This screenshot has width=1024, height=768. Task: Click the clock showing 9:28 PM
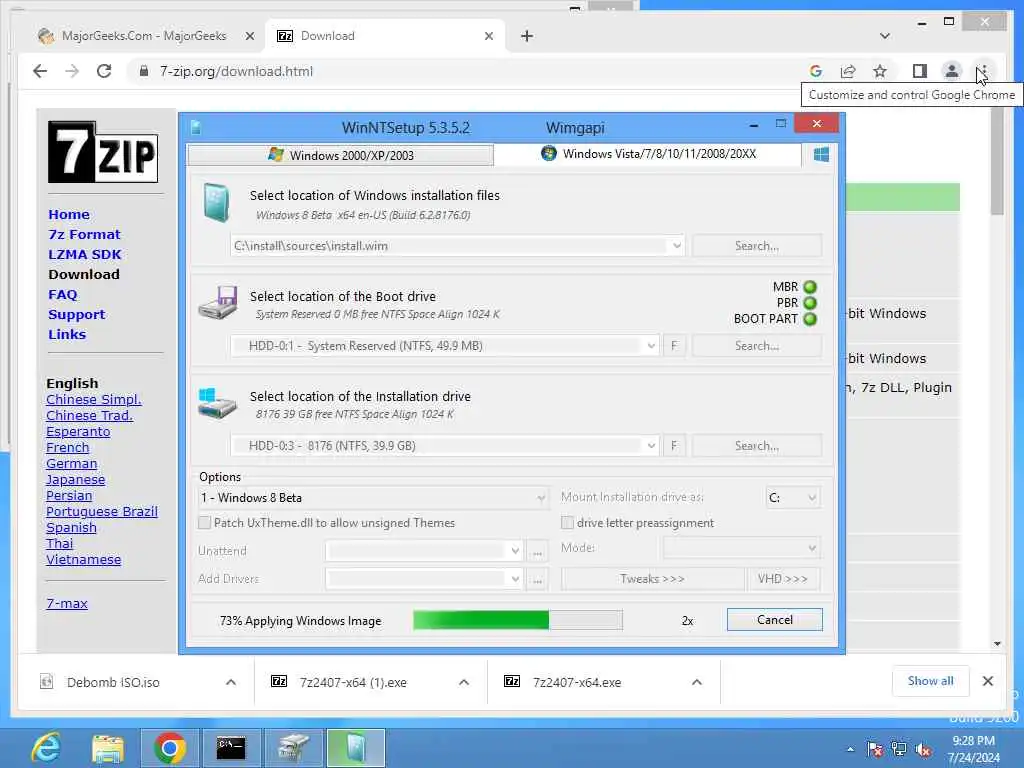[973, 741]
